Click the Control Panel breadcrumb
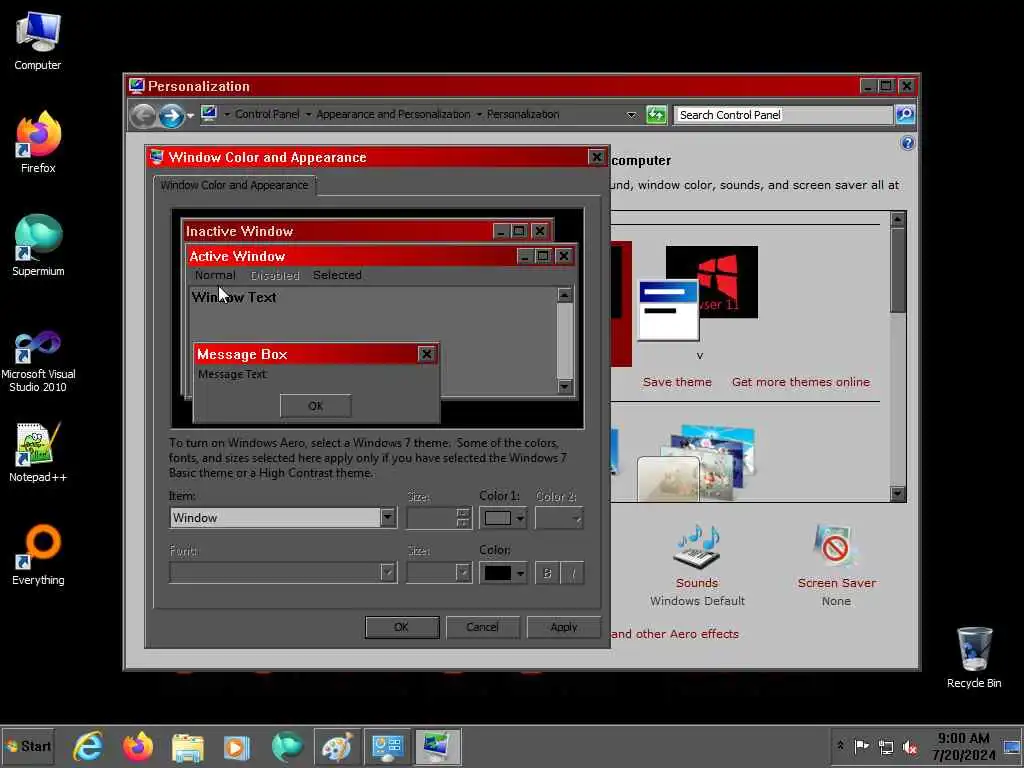The image size is (1024, 768). [x=266, y=114]
